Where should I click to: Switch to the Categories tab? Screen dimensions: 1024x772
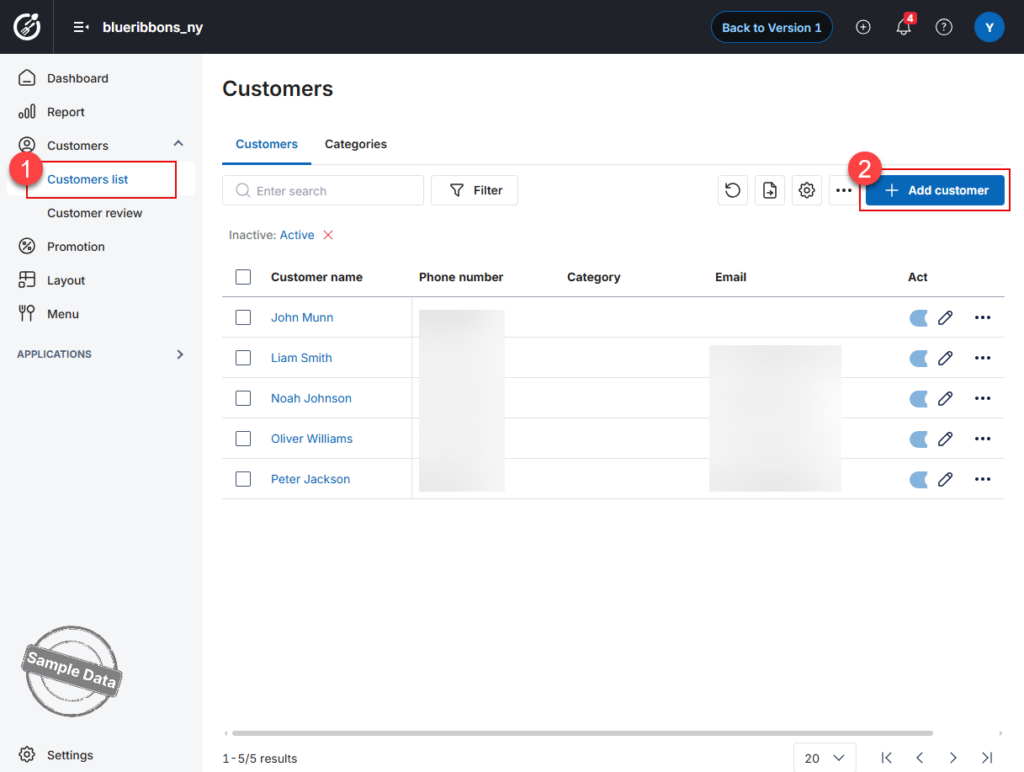click(355, 144)
